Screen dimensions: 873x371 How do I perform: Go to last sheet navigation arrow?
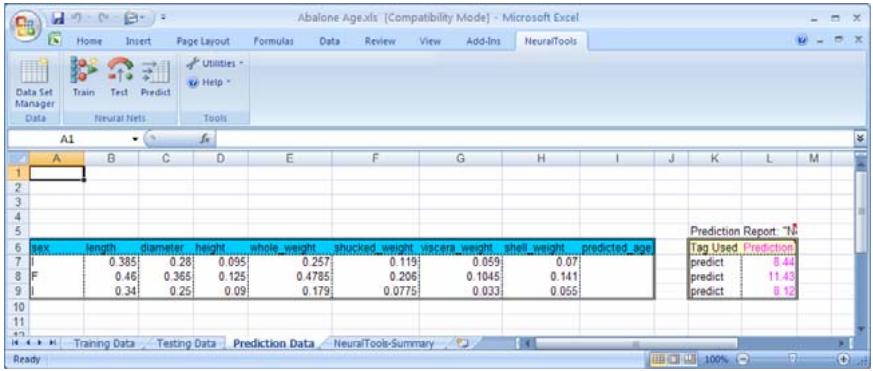coord(53,344)
